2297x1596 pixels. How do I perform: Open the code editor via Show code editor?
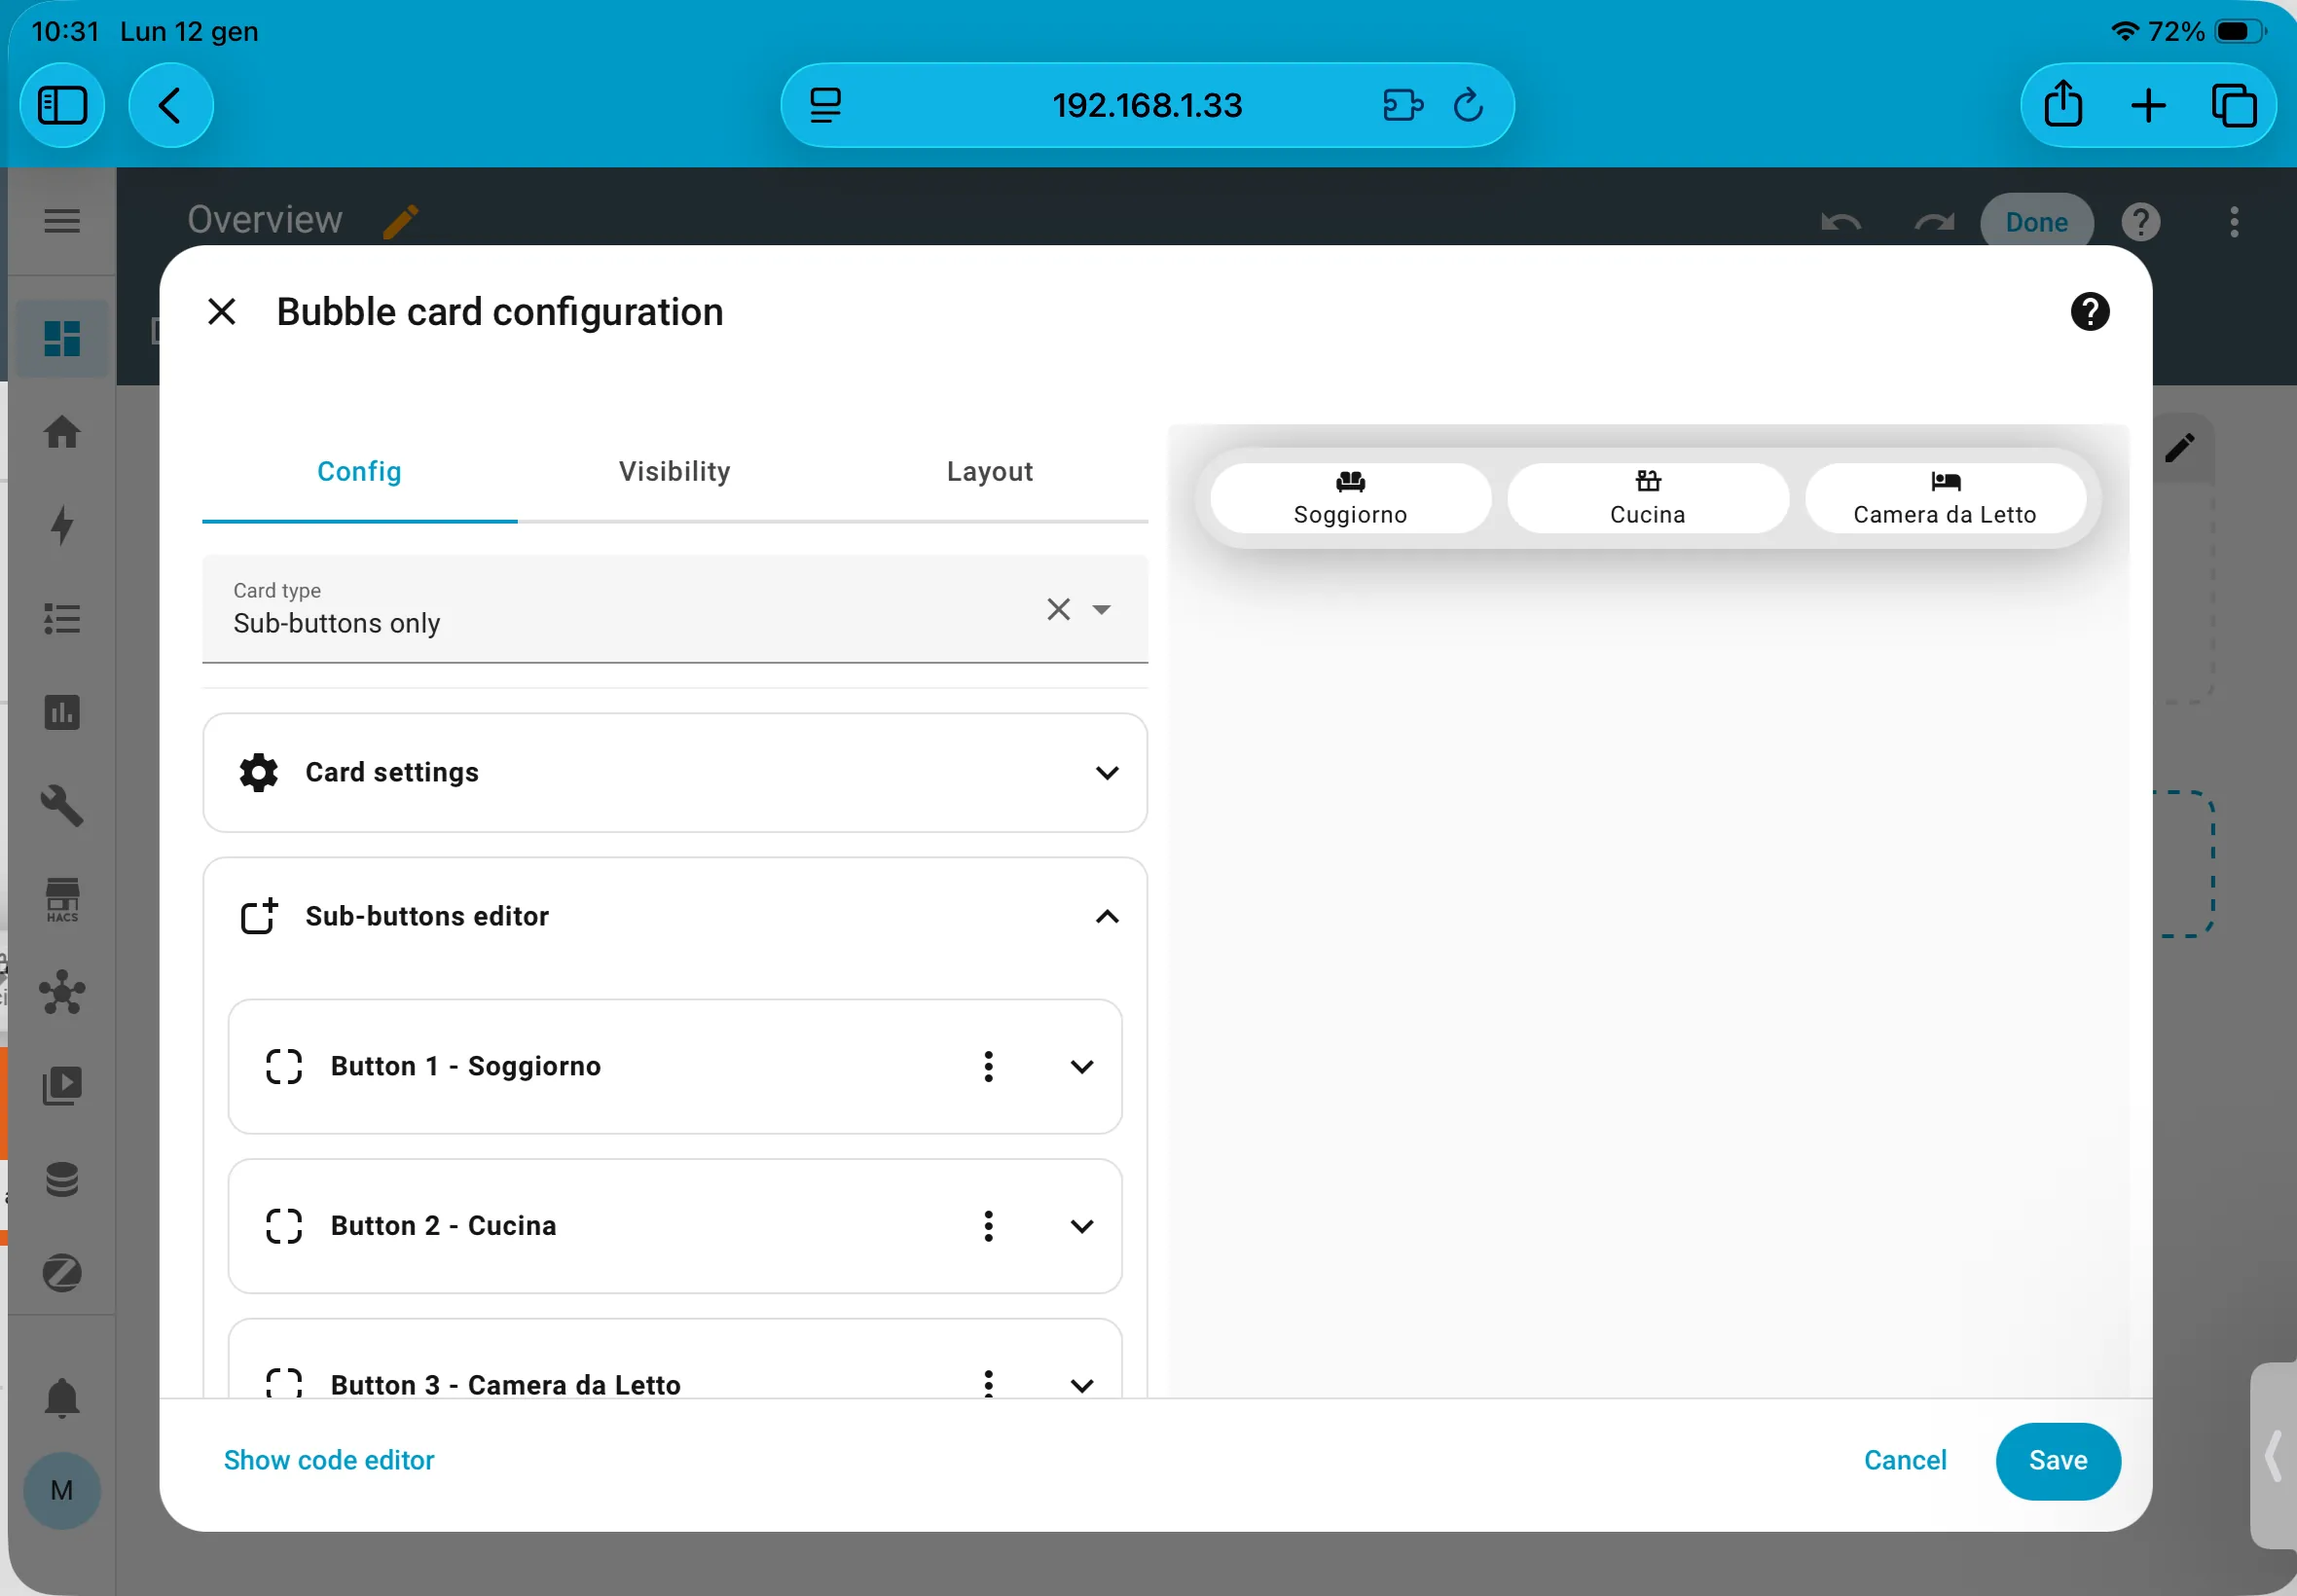tap(329, 1460)
